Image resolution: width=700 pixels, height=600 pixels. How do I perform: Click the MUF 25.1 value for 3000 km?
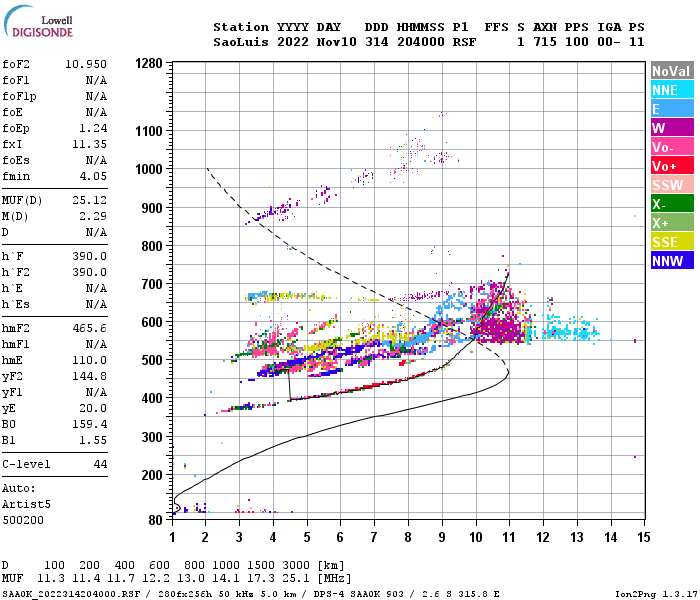[296, 579]
